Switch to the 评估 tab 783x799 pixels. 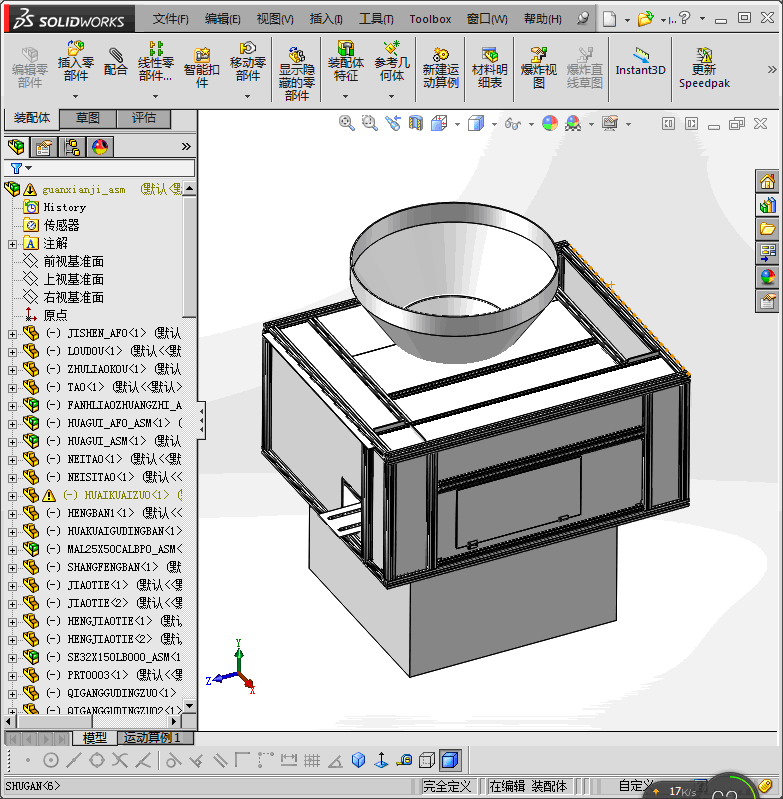[144, 118]
